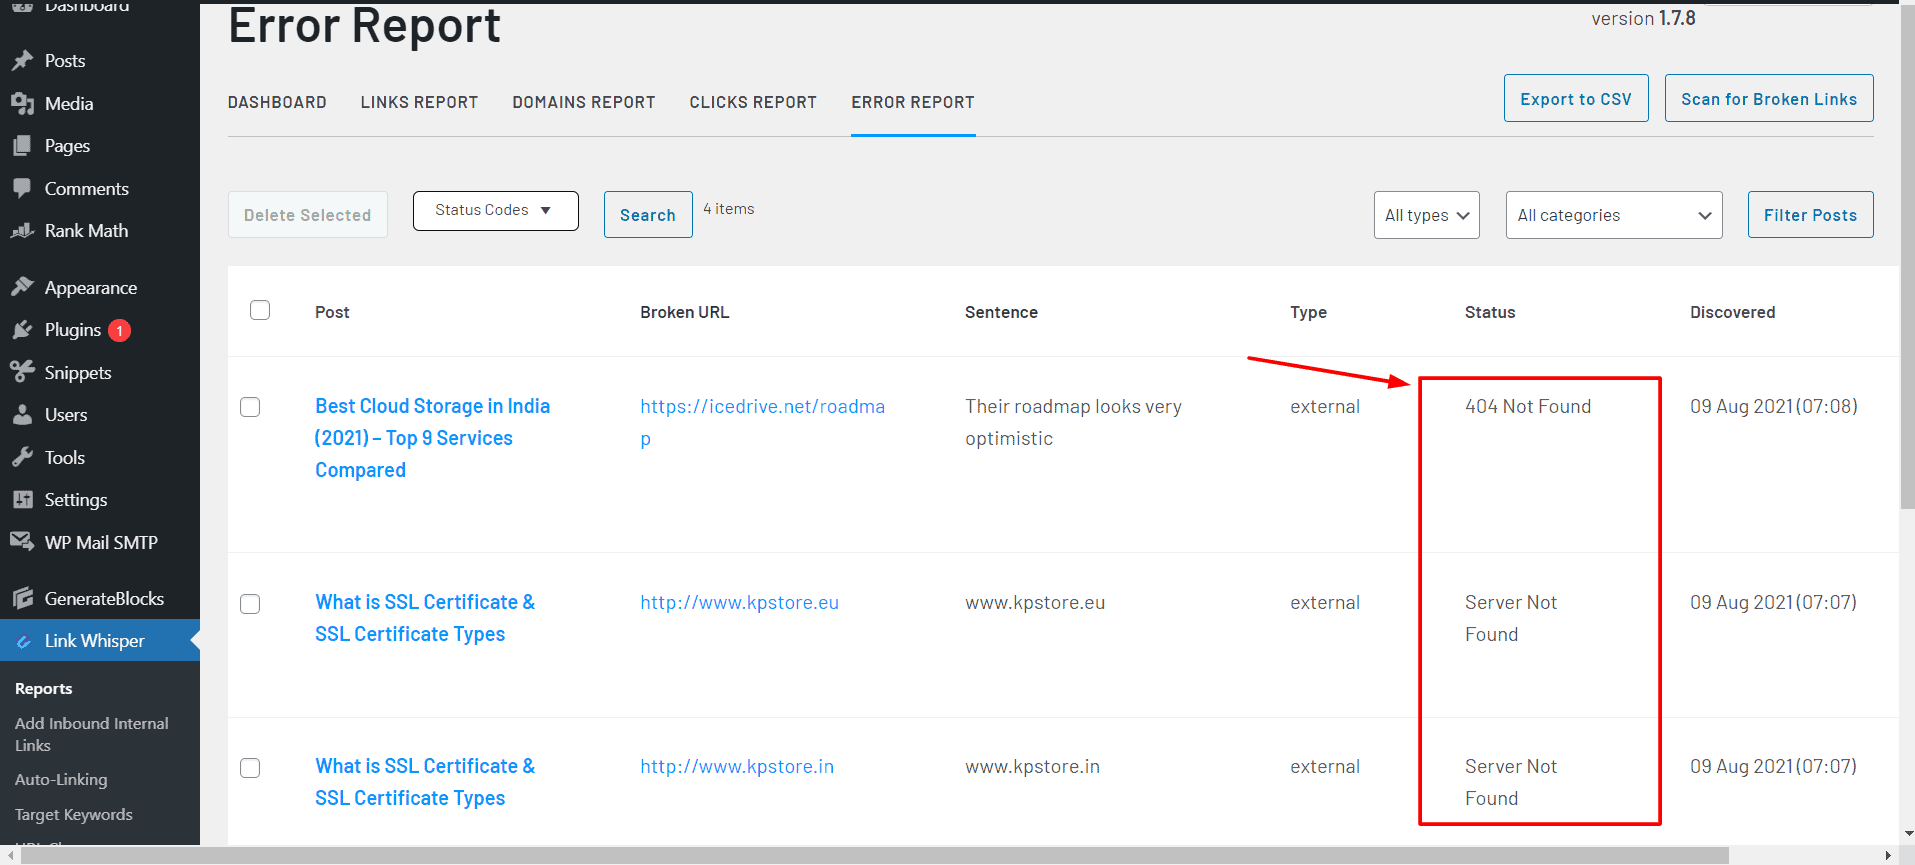Open Rank Math via its chart icon
The width and height of the screenshot is (1915, 865).
click(x=22, y=231)
